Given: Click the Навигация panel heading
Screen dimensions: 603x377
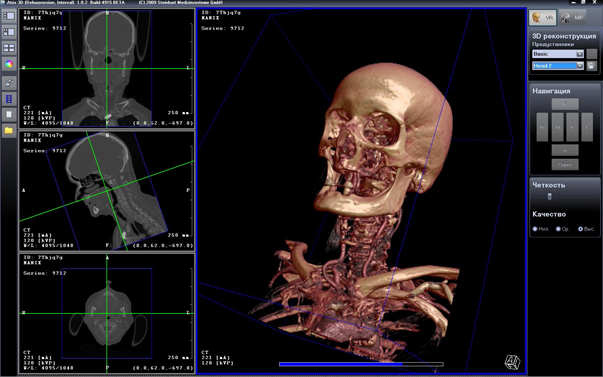Looking at the screenshot, I should coord(551,91).
